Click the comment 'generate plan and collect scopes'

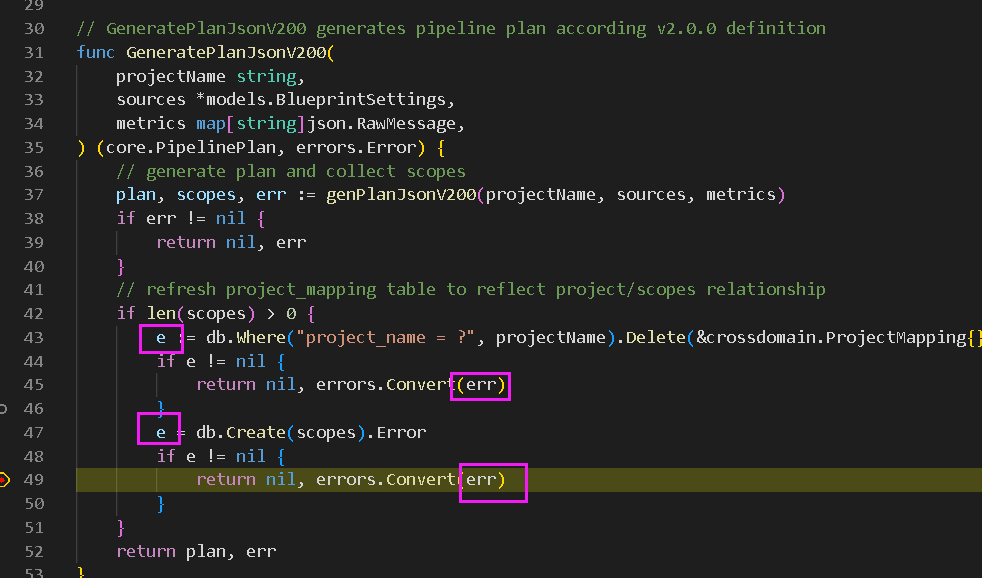[291, 171]
